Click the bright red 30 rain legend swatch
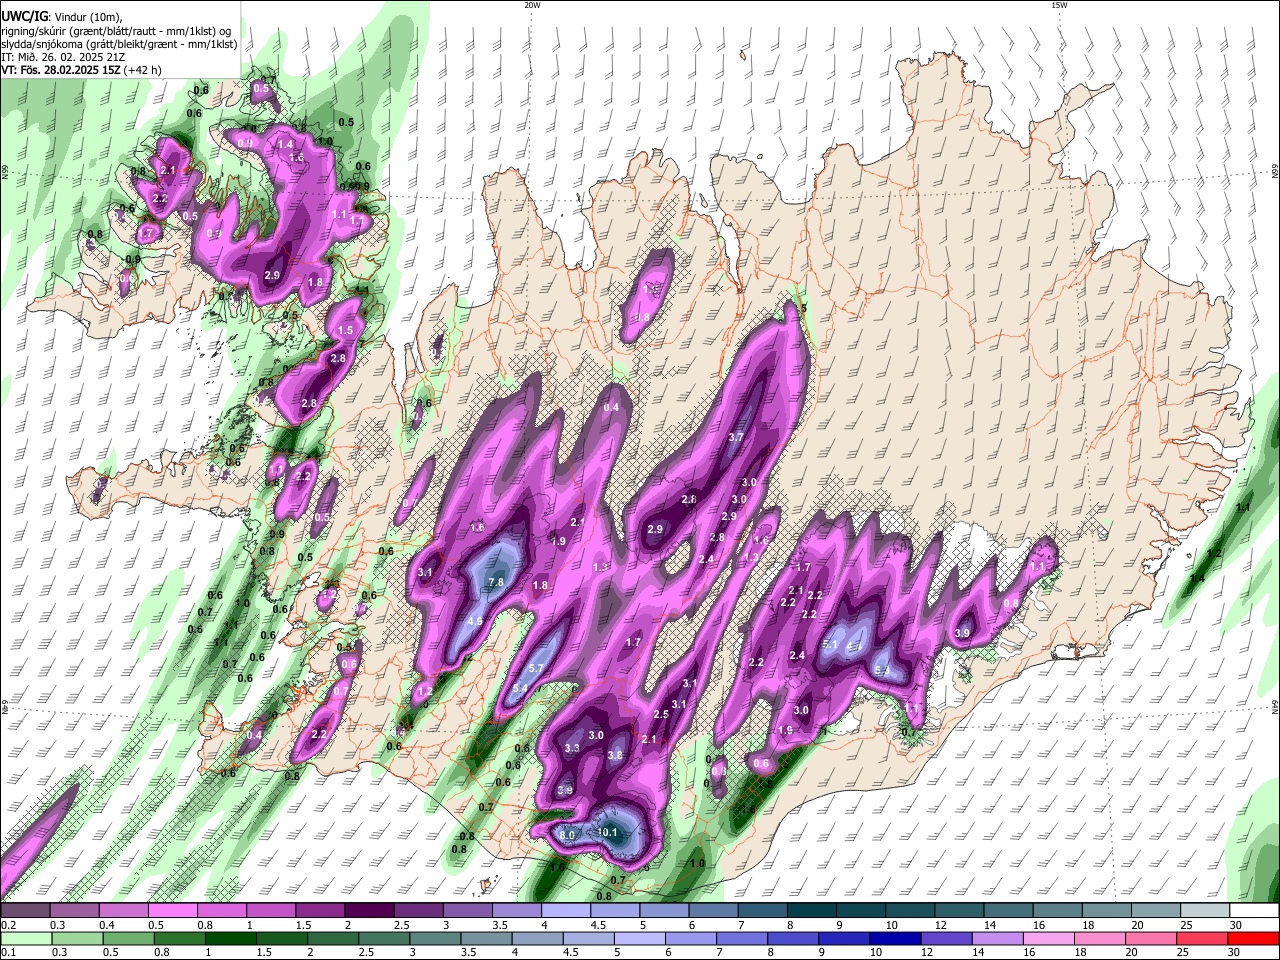 tap(1254, 938)
